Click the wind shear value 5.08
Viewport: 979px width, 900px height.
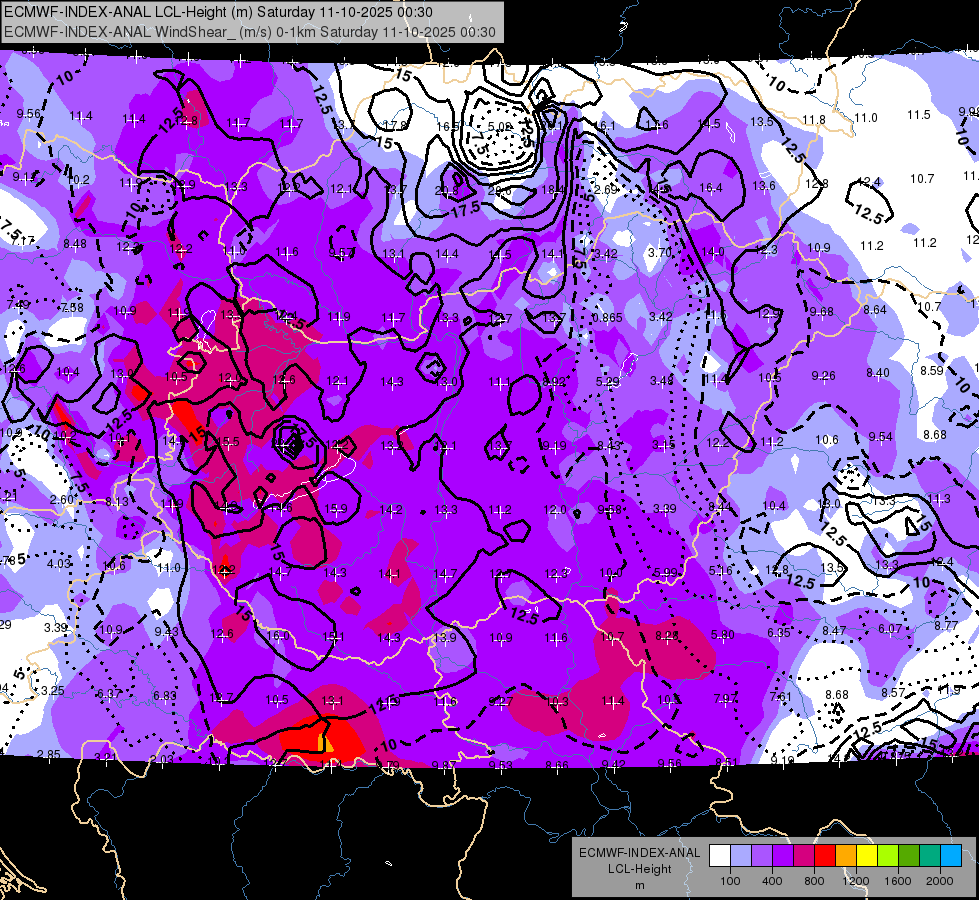pos(499,127)
